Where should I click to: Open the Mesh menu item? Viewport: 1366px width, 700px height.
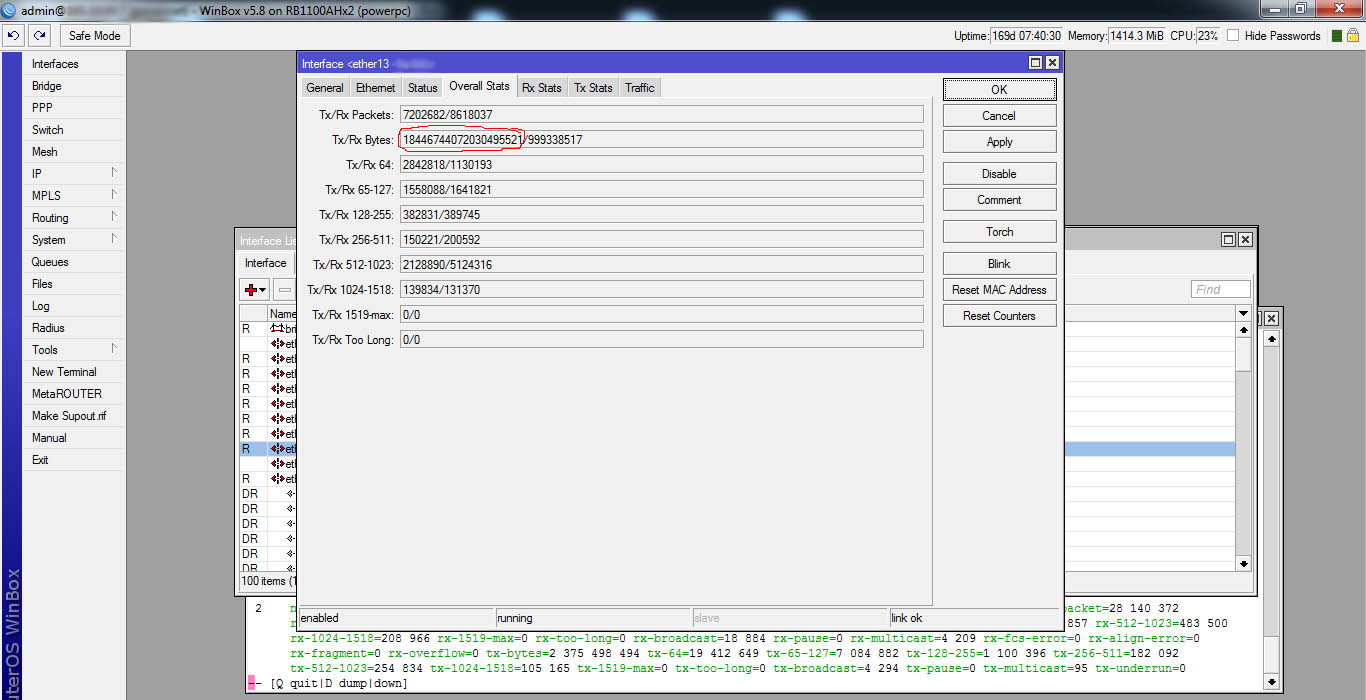pos(75,152)
